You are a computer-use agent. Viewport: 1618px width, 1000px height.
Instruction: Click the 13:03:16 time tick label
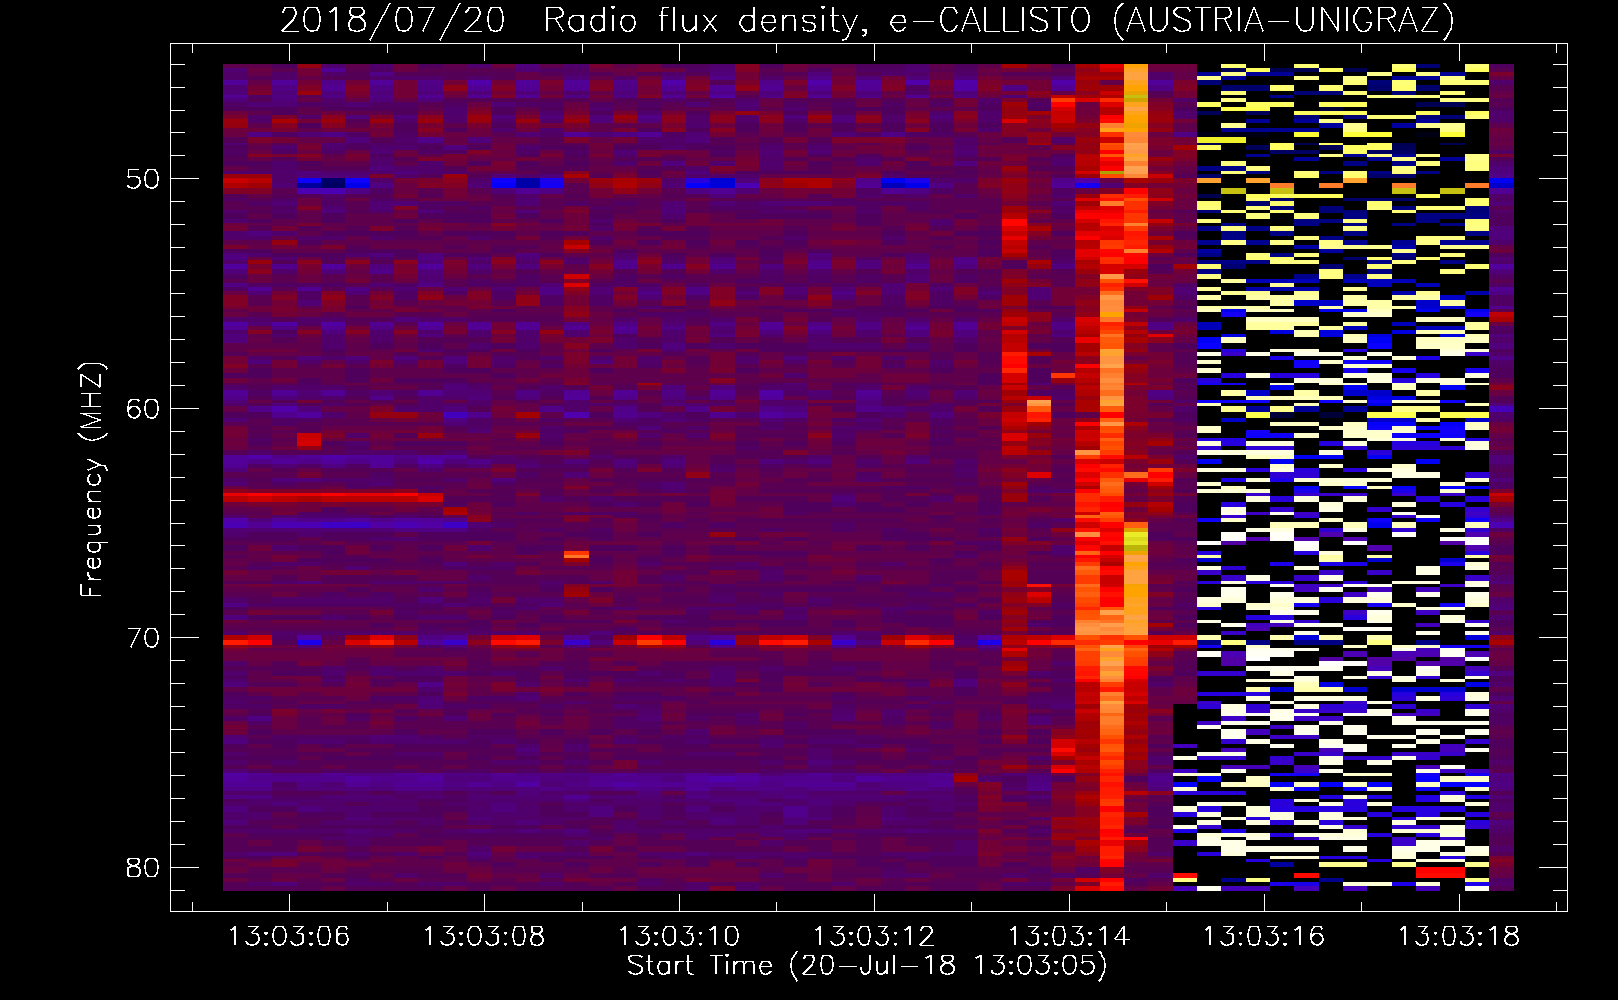tap(1264, 937)
